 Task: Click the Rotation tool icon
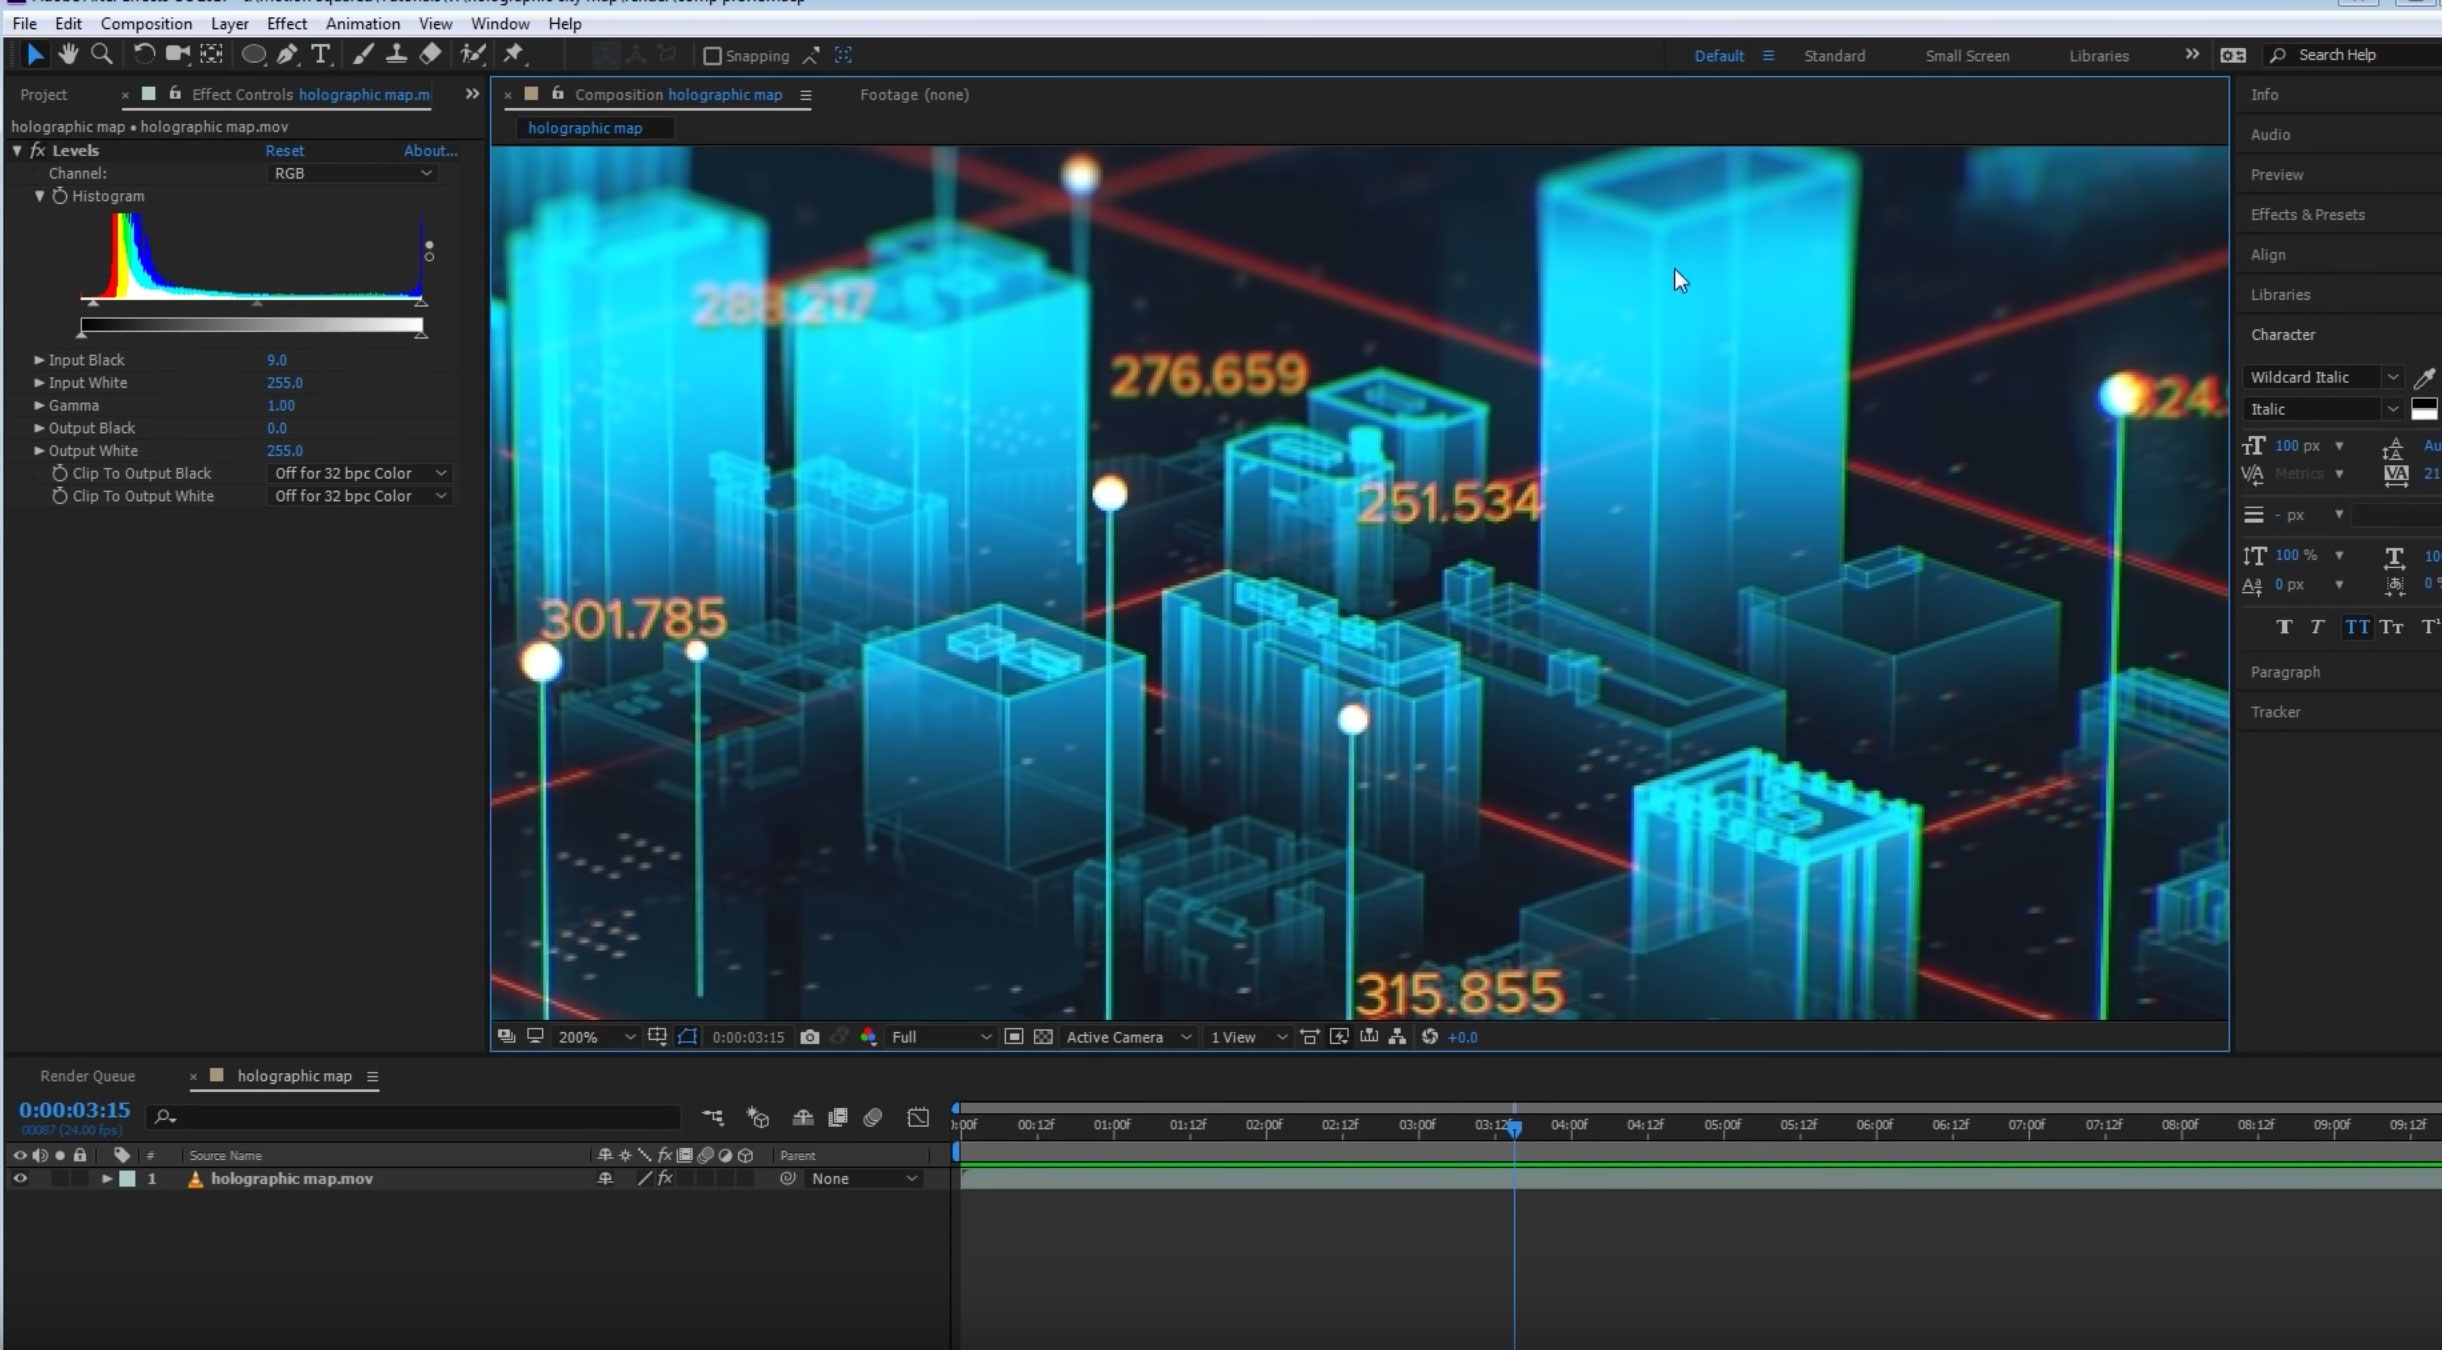tap(145, 53)
